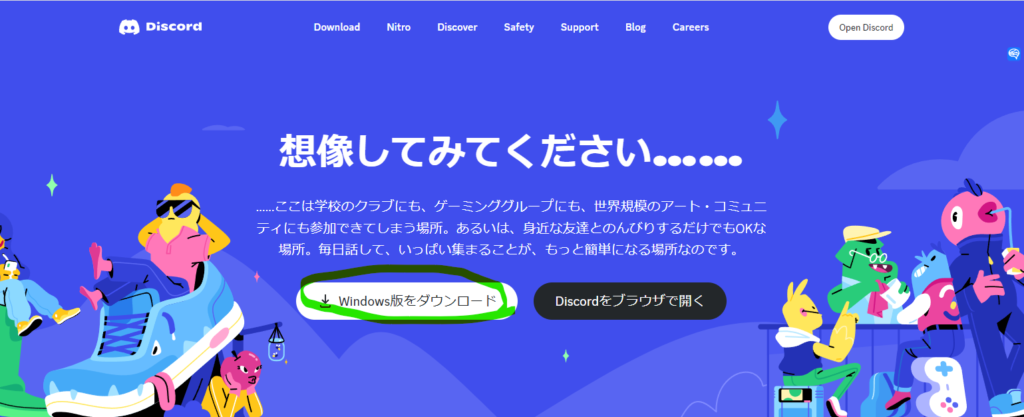Click the Windows版をダウンロード button
Screen dimensions: 1024x417
(407, 301)
